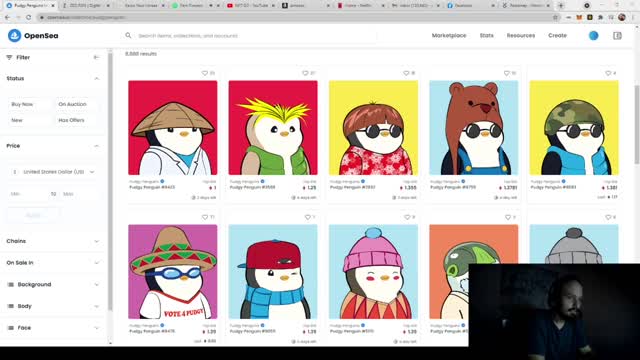Click Background filter list icon
Image resolution: width=640 pixels, height=360 pixels.
click(x=11, y=284)
